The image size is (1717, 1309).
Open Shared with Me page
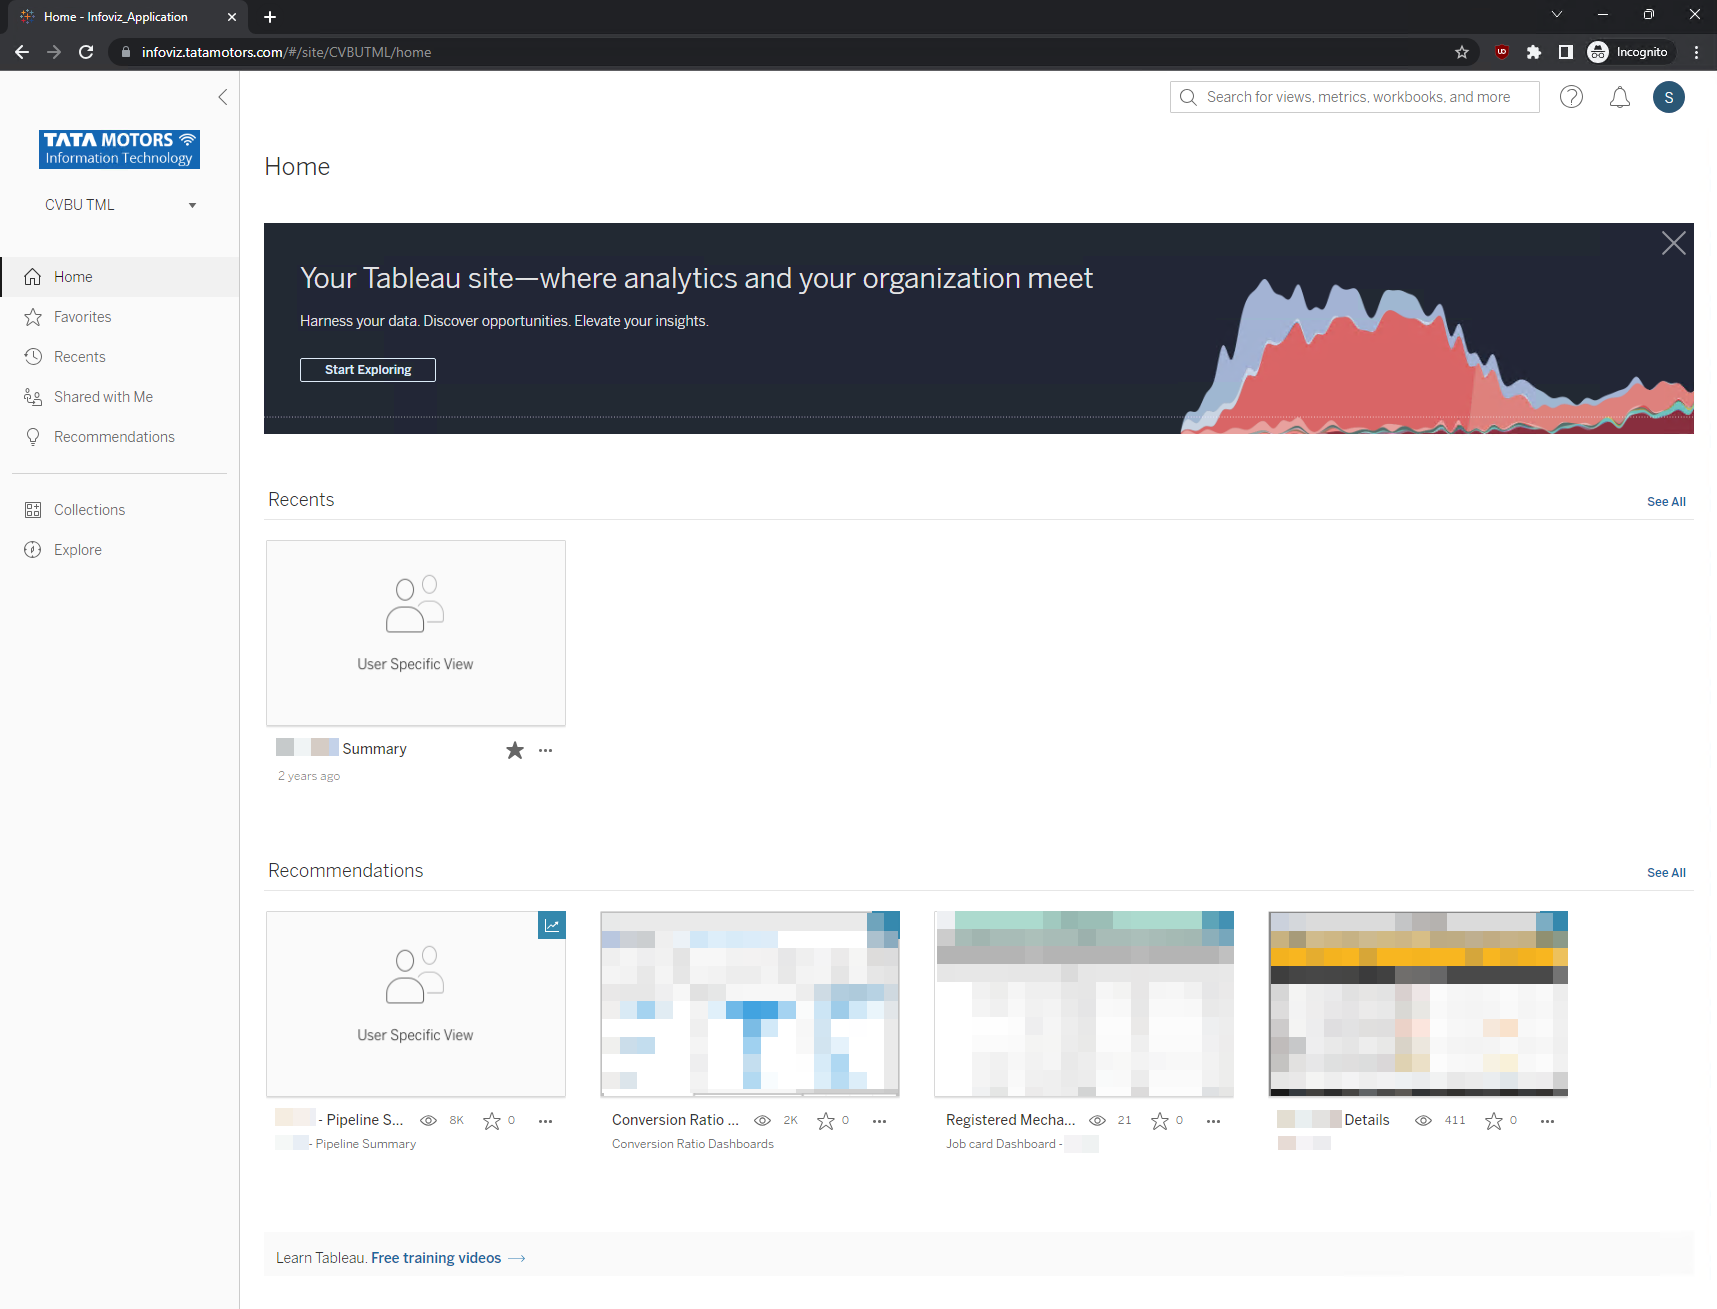tap(103, 397)
